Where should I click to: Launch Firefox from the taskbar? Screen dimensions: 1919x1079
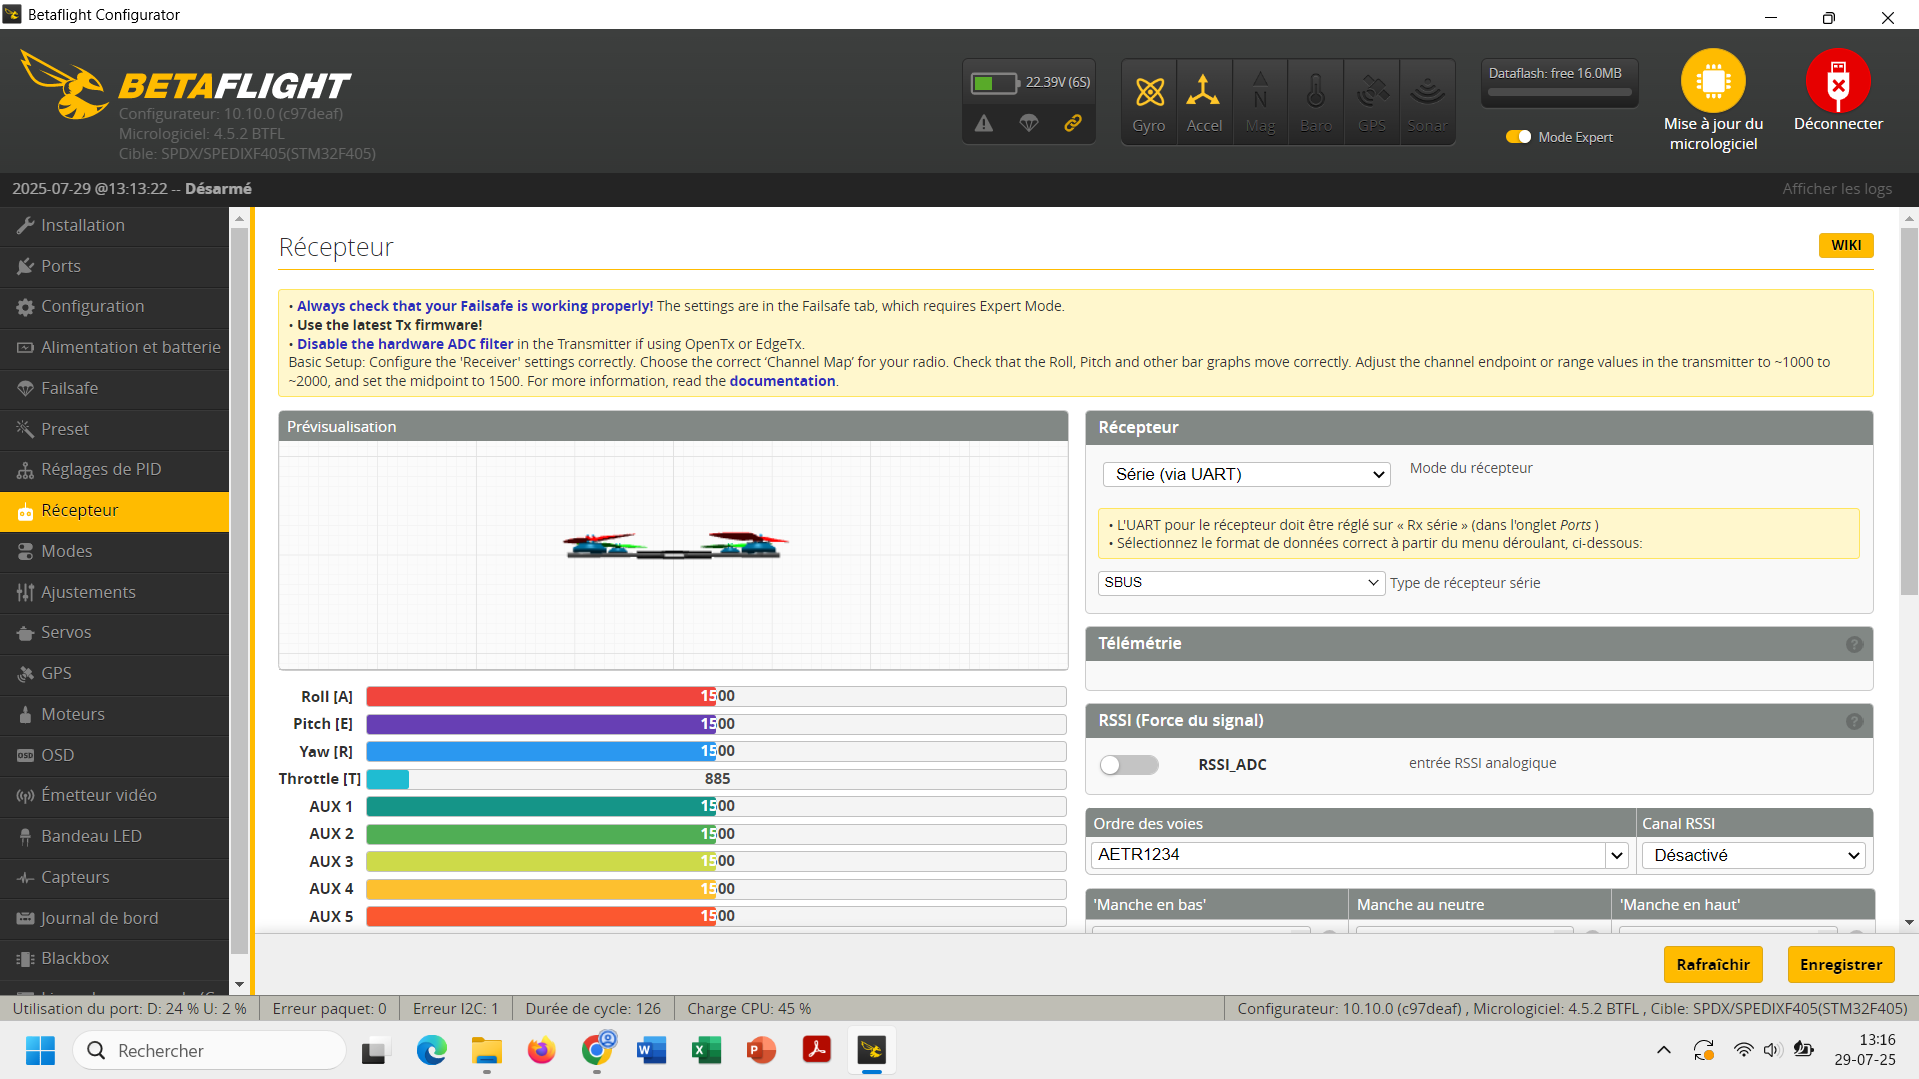pyautogui.click(x=541, y=1051)
